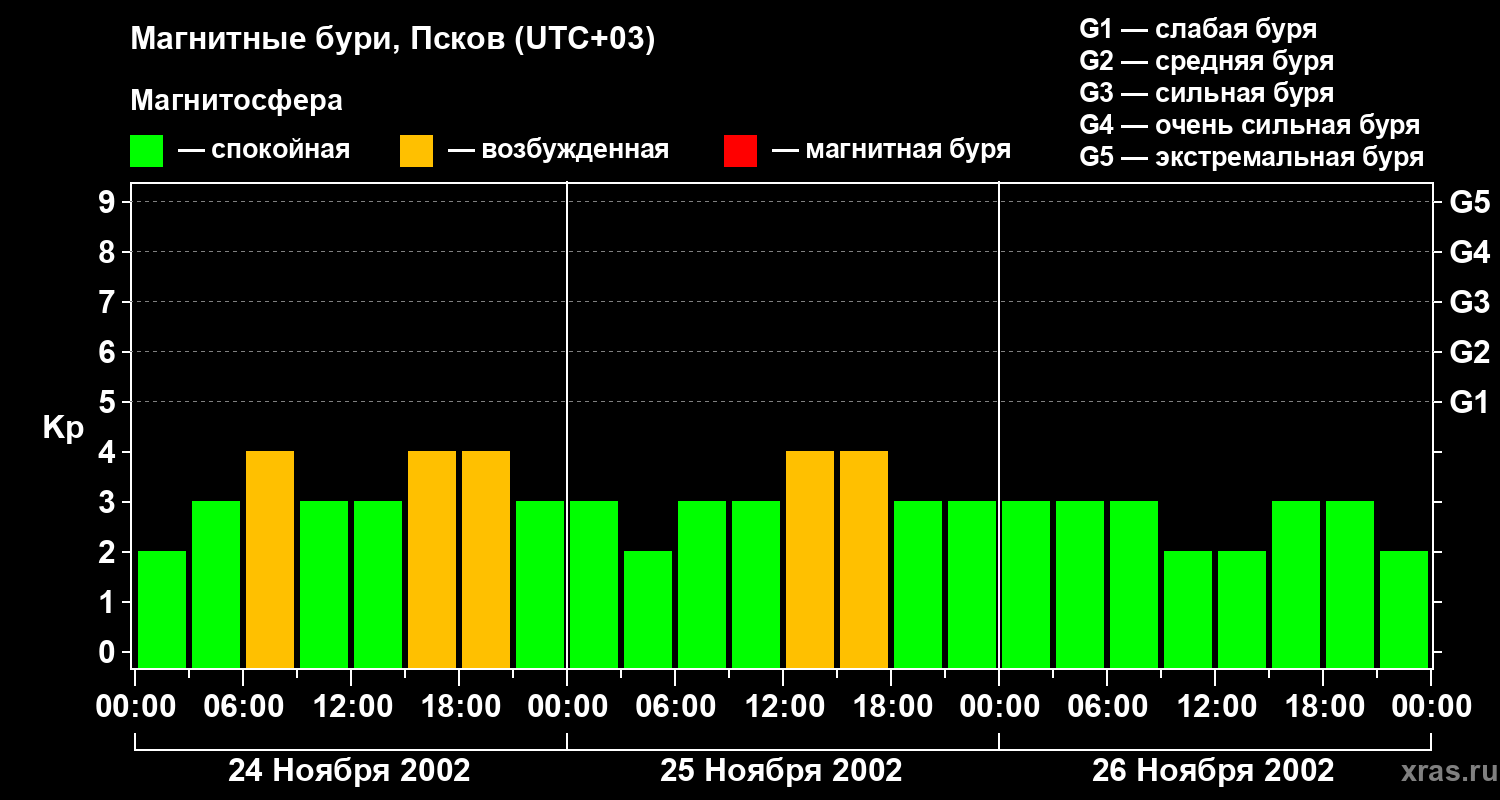Select the last orange bar on 25 November

tap(864, 559)
